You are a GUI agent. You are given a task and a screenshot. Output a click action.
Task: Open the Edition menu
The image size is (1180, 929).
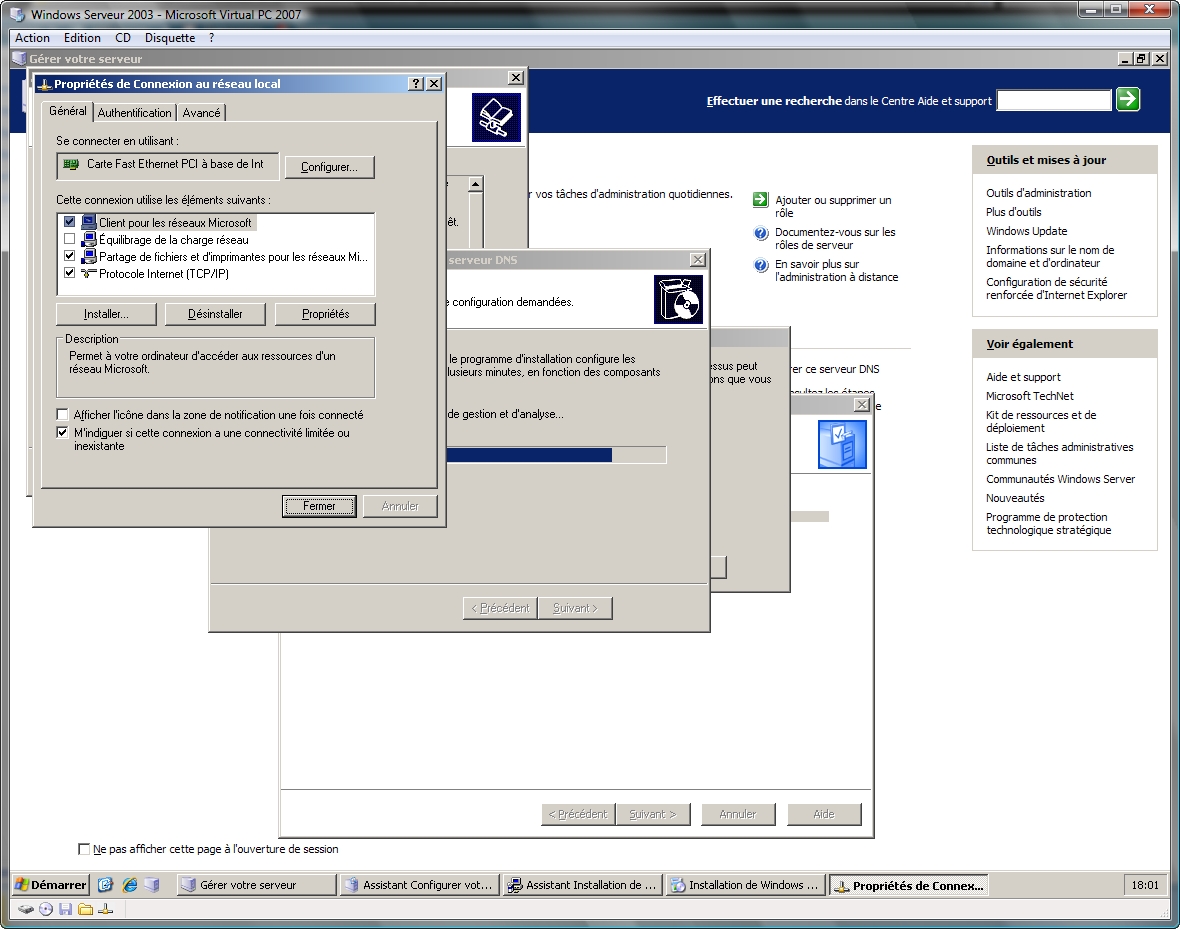click(82, 38)
